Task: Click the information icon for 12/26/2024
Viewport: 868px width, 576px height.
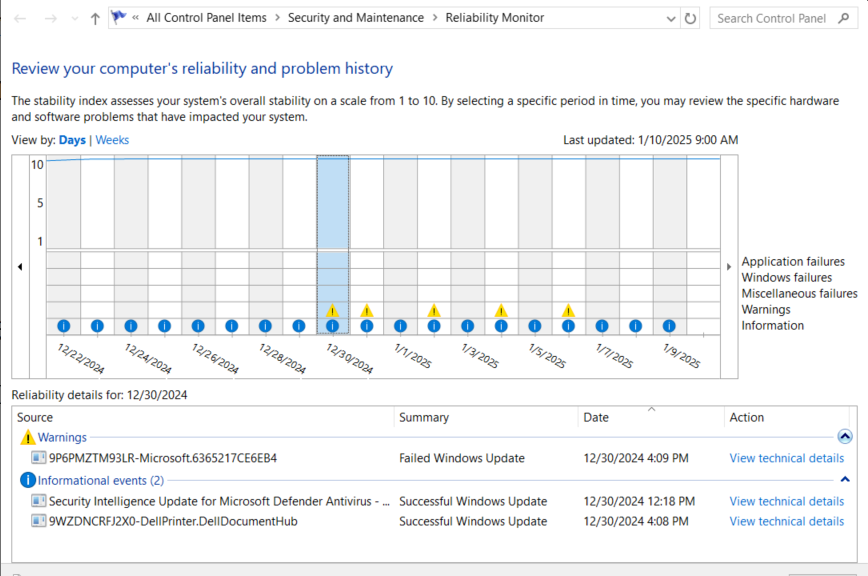Action: click(x=198, y=326)
